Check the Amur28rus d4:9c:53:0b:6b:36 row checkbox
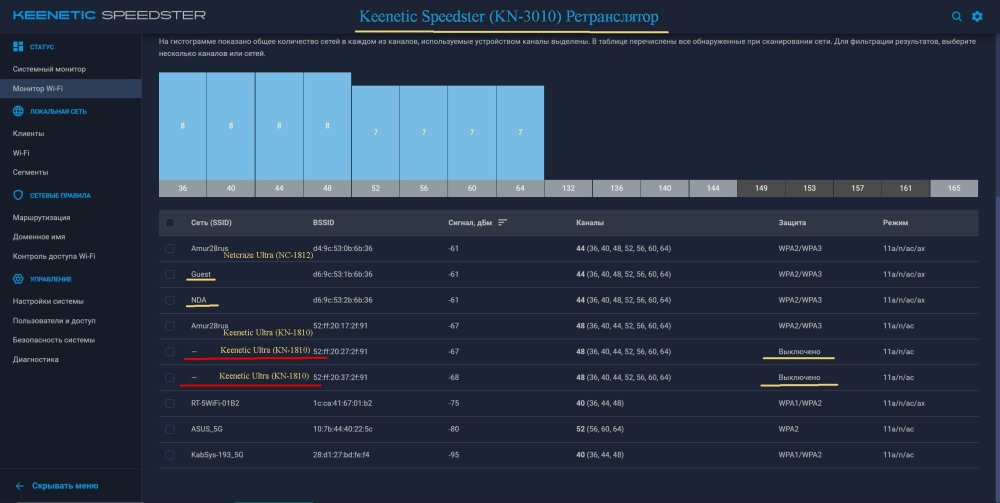The height and width of the screenshot is (503, 1000). [x=170, y=249]
